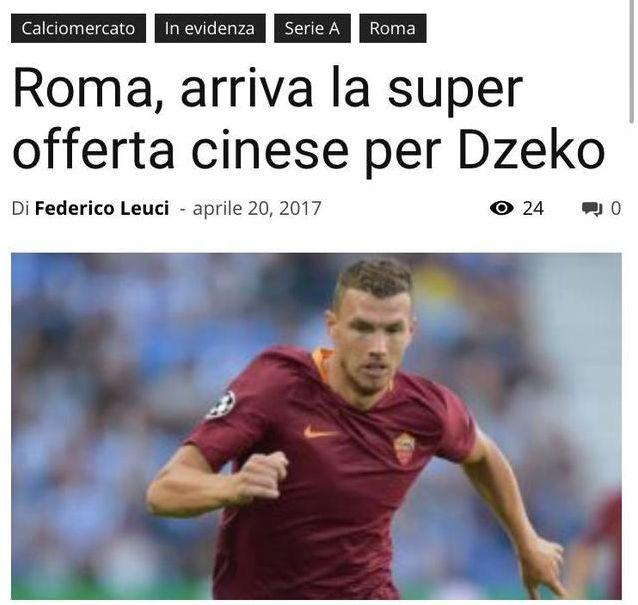Open author Federico Leuci's page
Image resolution: width=638 pixels, height=605 pixels.
pos(102,208)
